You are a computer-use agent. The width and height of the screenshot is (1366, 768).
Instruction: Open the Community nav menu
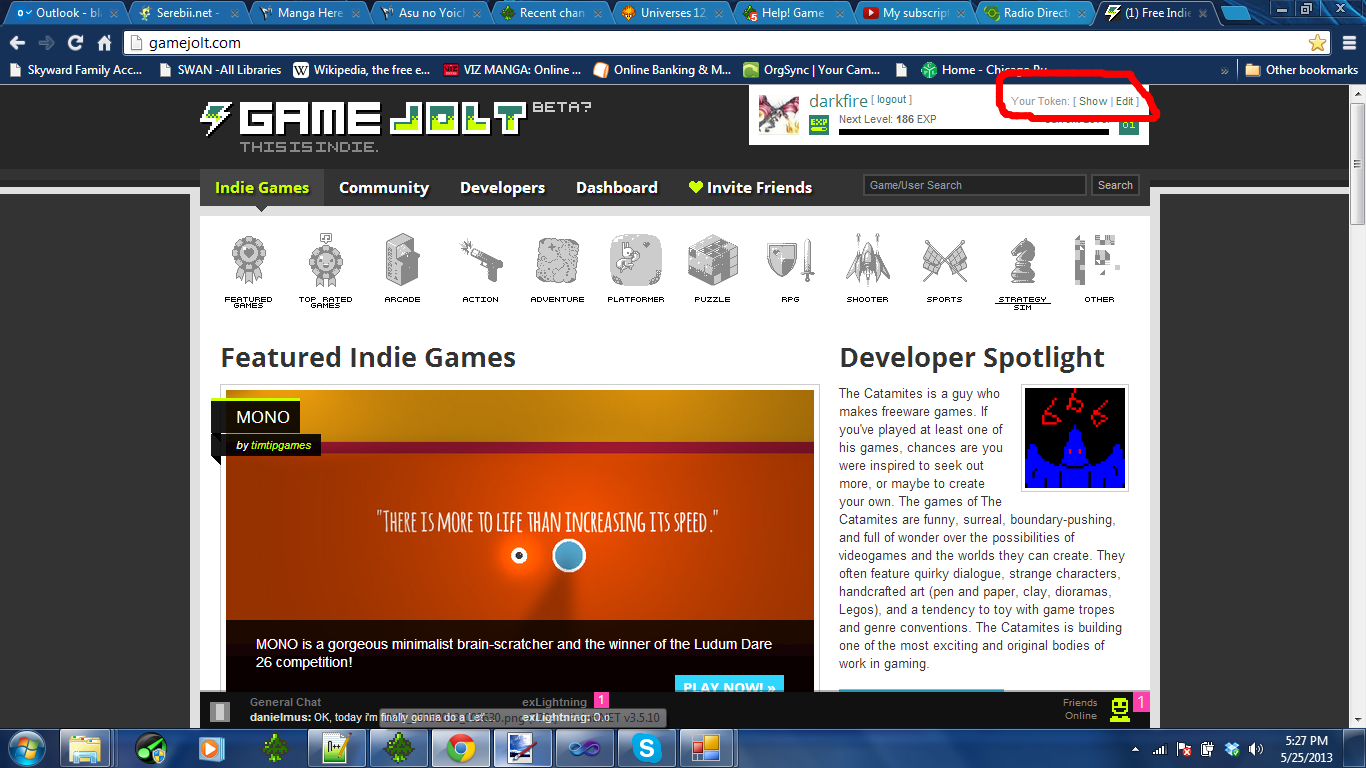(384, 188)
